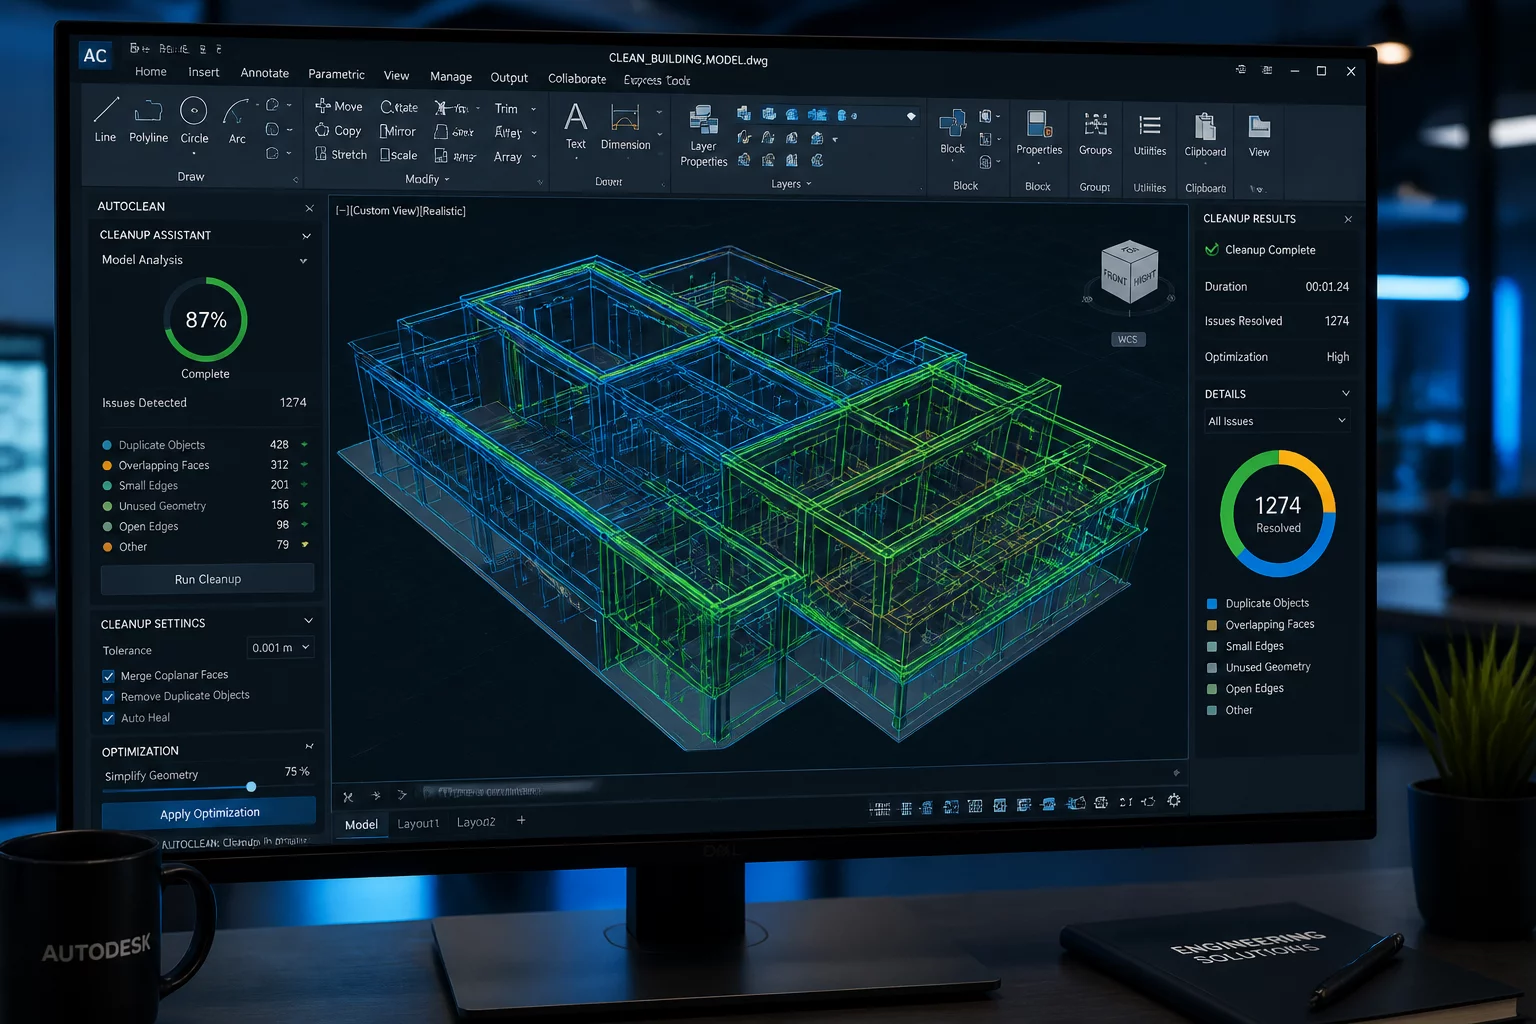Select the Polyline tool
This screenshot has width=1536, height=1024.
(148, 121)
